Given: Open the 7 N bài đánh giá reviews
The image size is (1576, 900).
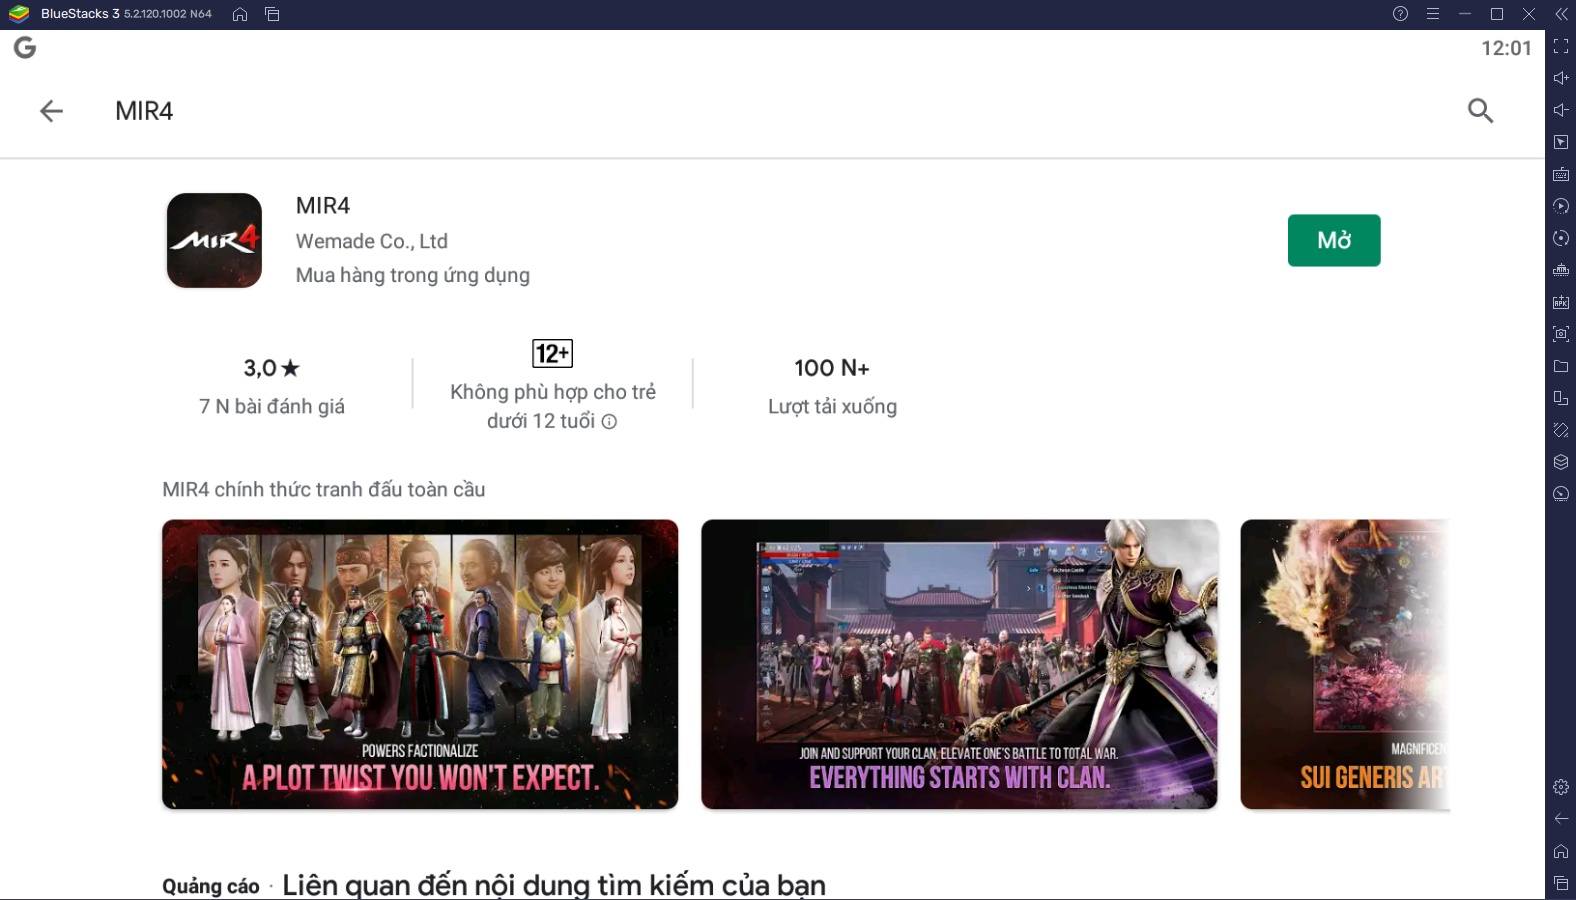Looking at the screenshot, I should [272, 406].
